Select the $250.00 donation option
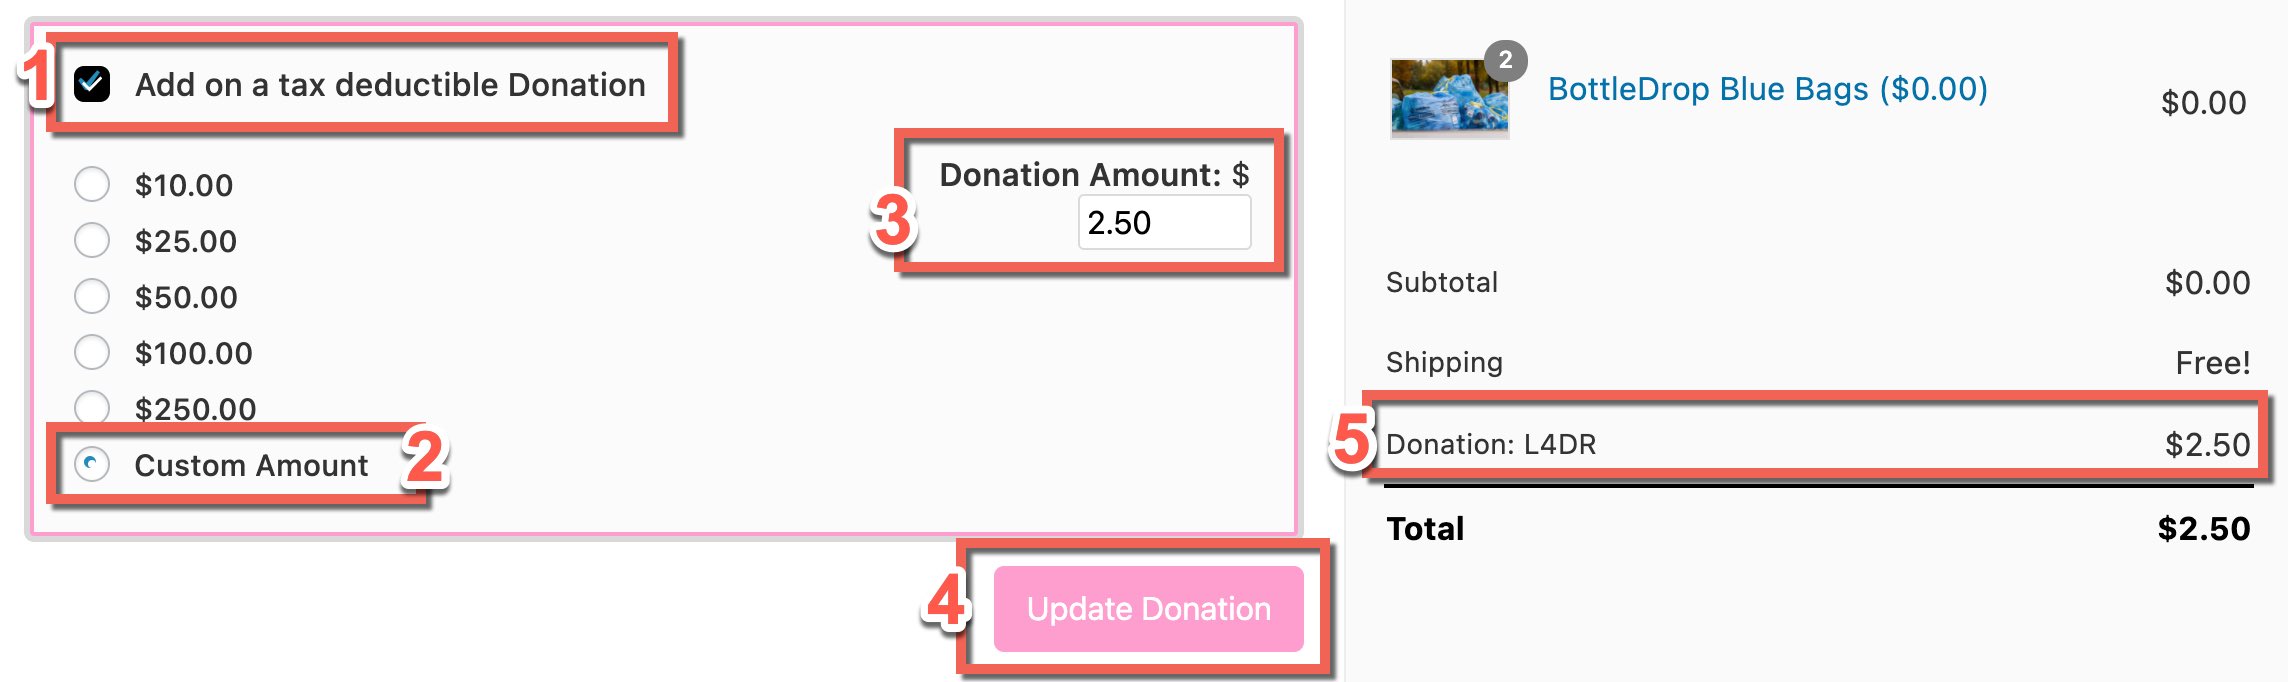Screen dimensions: 2288x682 [x=94, y=409]
